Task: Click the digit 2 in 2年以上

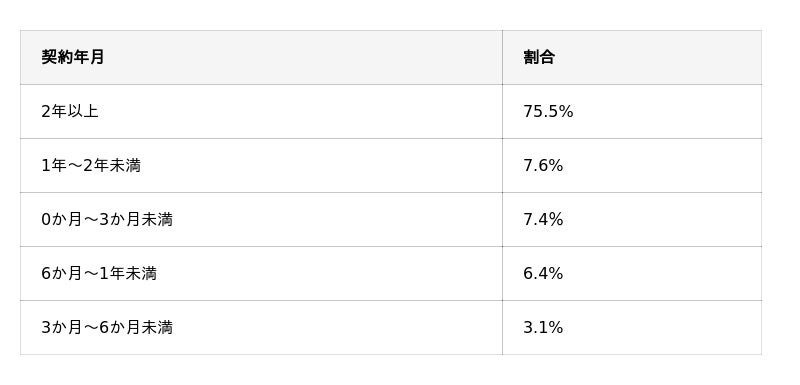Action: (x=46, y=112)
